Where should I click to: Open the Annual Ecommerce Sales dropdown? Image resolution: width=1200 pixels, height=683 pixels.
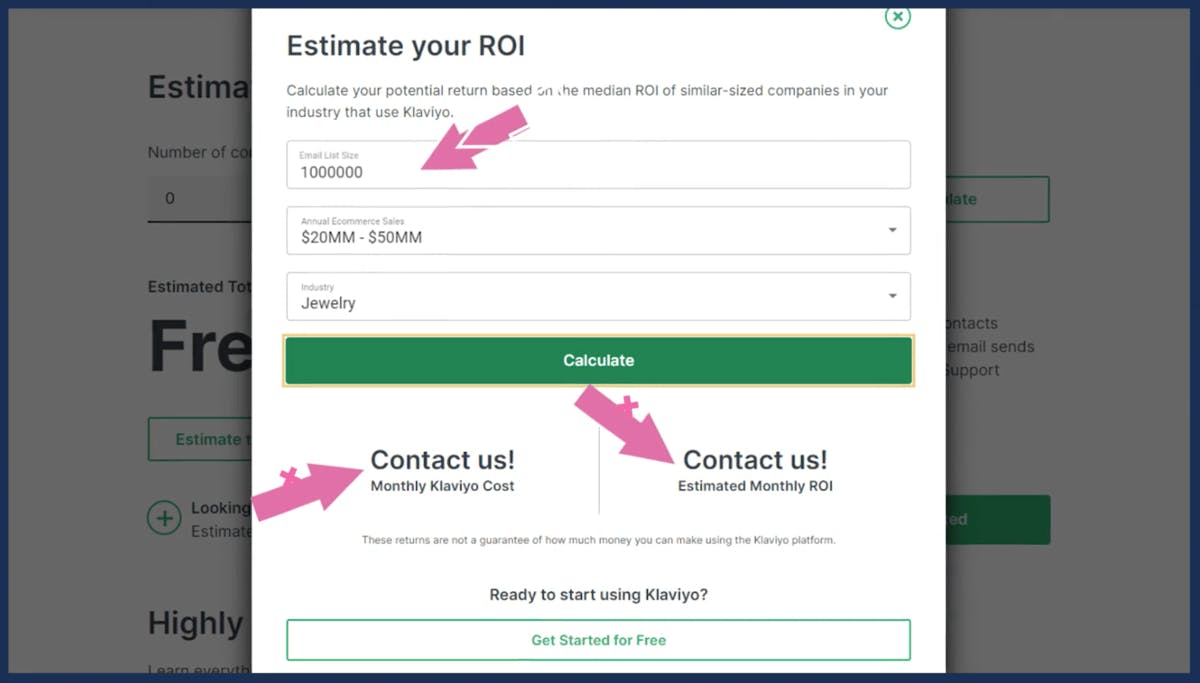598,231
